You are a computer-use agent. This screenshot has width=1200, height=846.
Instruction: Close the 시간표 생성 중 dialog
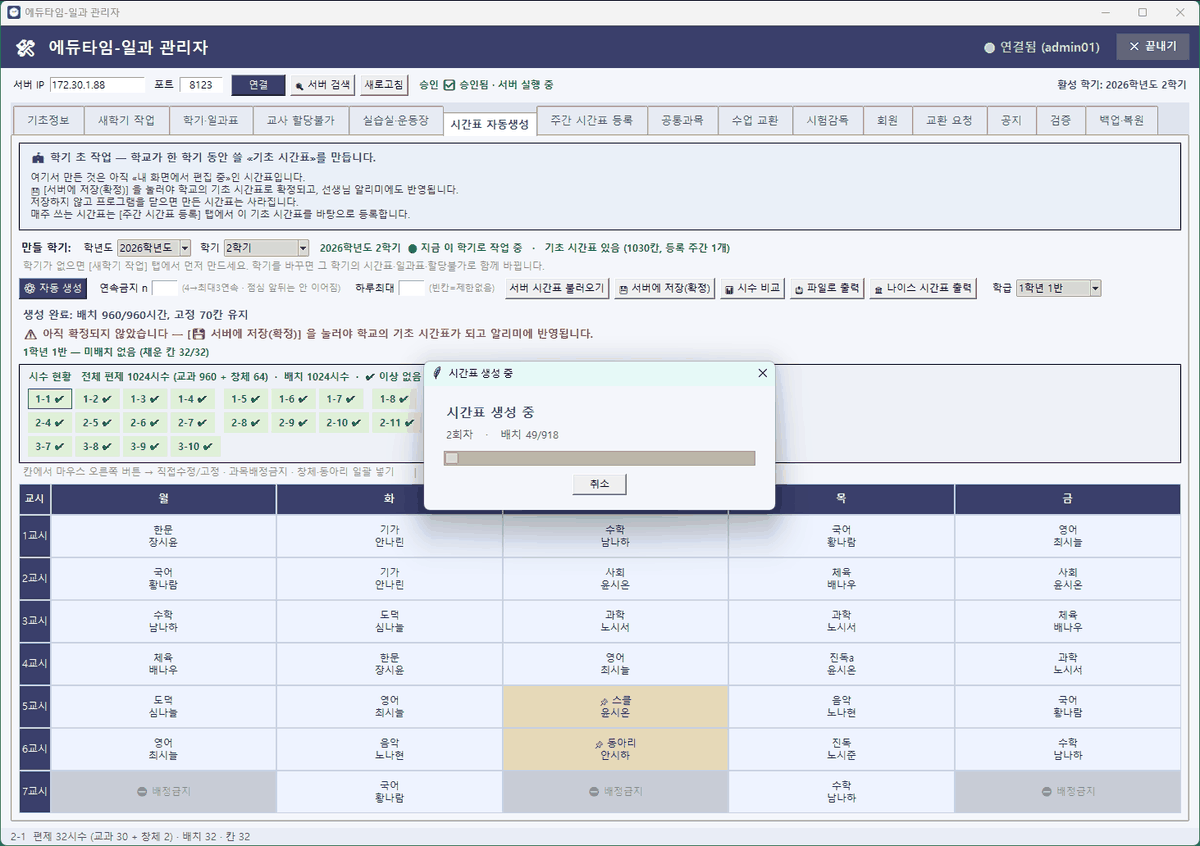pyautogui.click(x=762, y=373)
